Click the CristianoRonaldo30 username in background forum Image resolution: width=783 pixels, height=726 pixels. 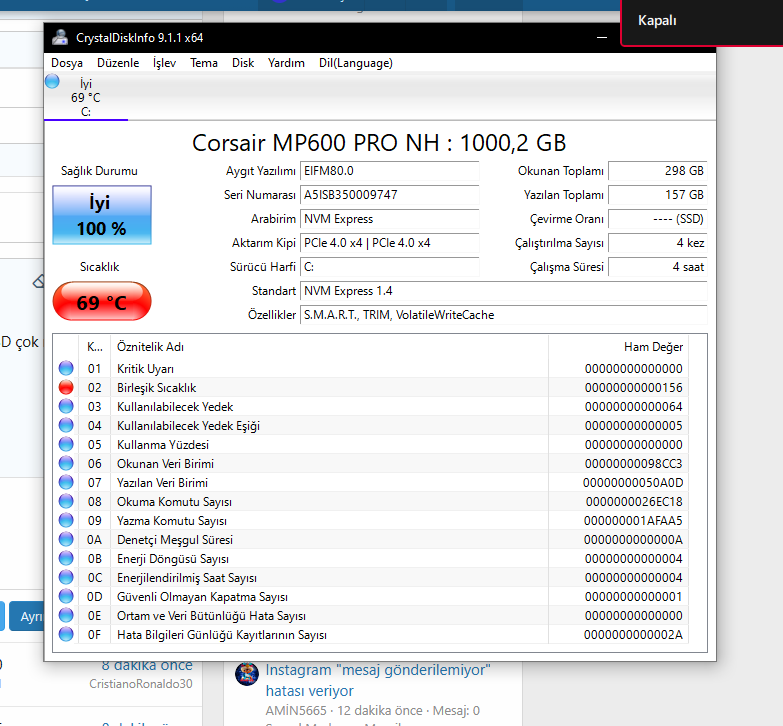[x=140, y=684]
